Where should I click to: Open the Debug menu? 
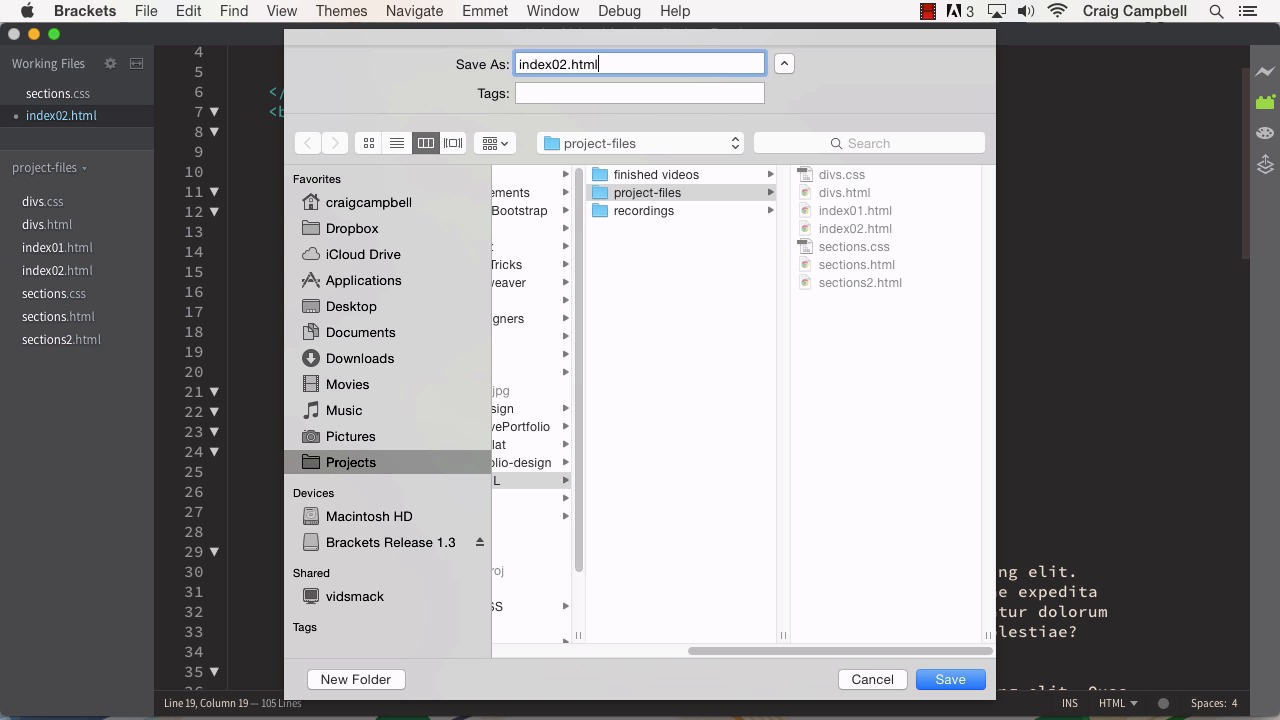pos(619,11)
